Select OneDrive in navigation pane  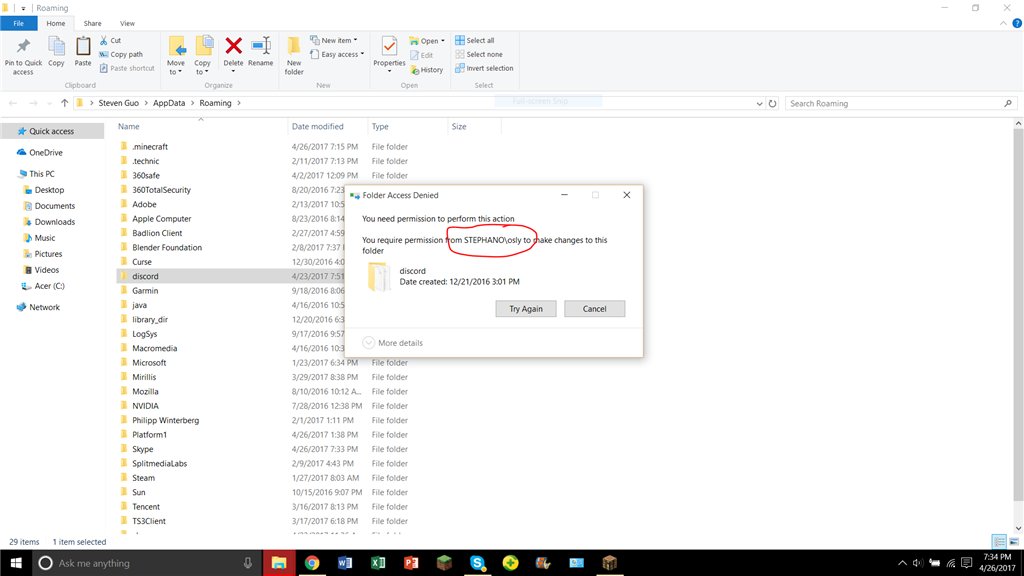tap(46, 152)
